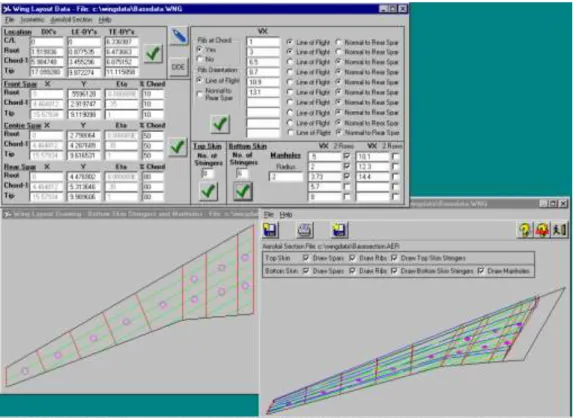Click the Wing Layout Drawing window title bar
Viewport: 573px width, 418px height.
[x=130, y=214]
